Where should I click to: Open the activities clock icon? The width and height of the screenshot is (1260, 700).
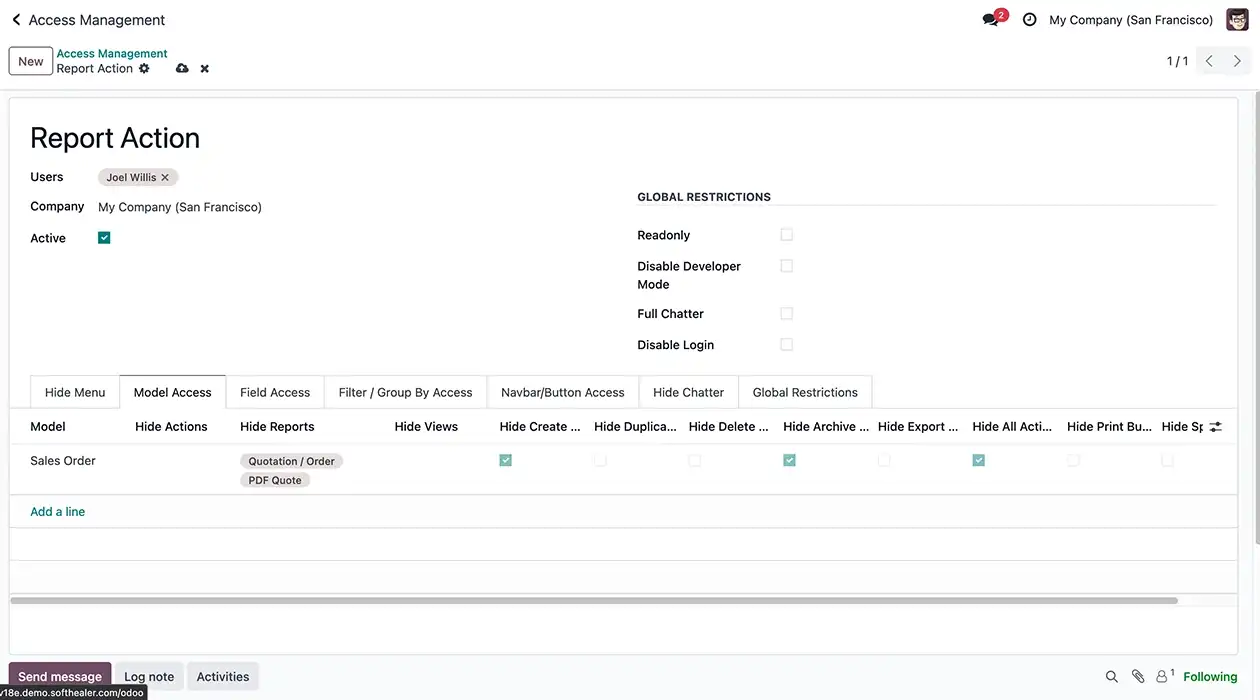click(x=1029, y=18)
